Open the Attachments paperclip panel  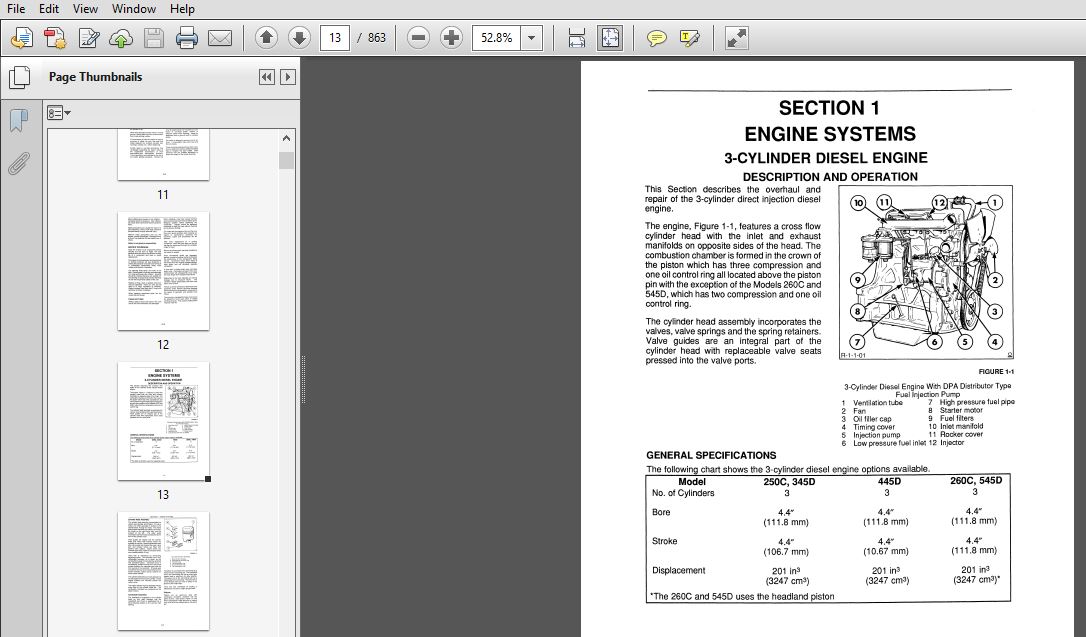pyautogui.click(x=19, y=164)
